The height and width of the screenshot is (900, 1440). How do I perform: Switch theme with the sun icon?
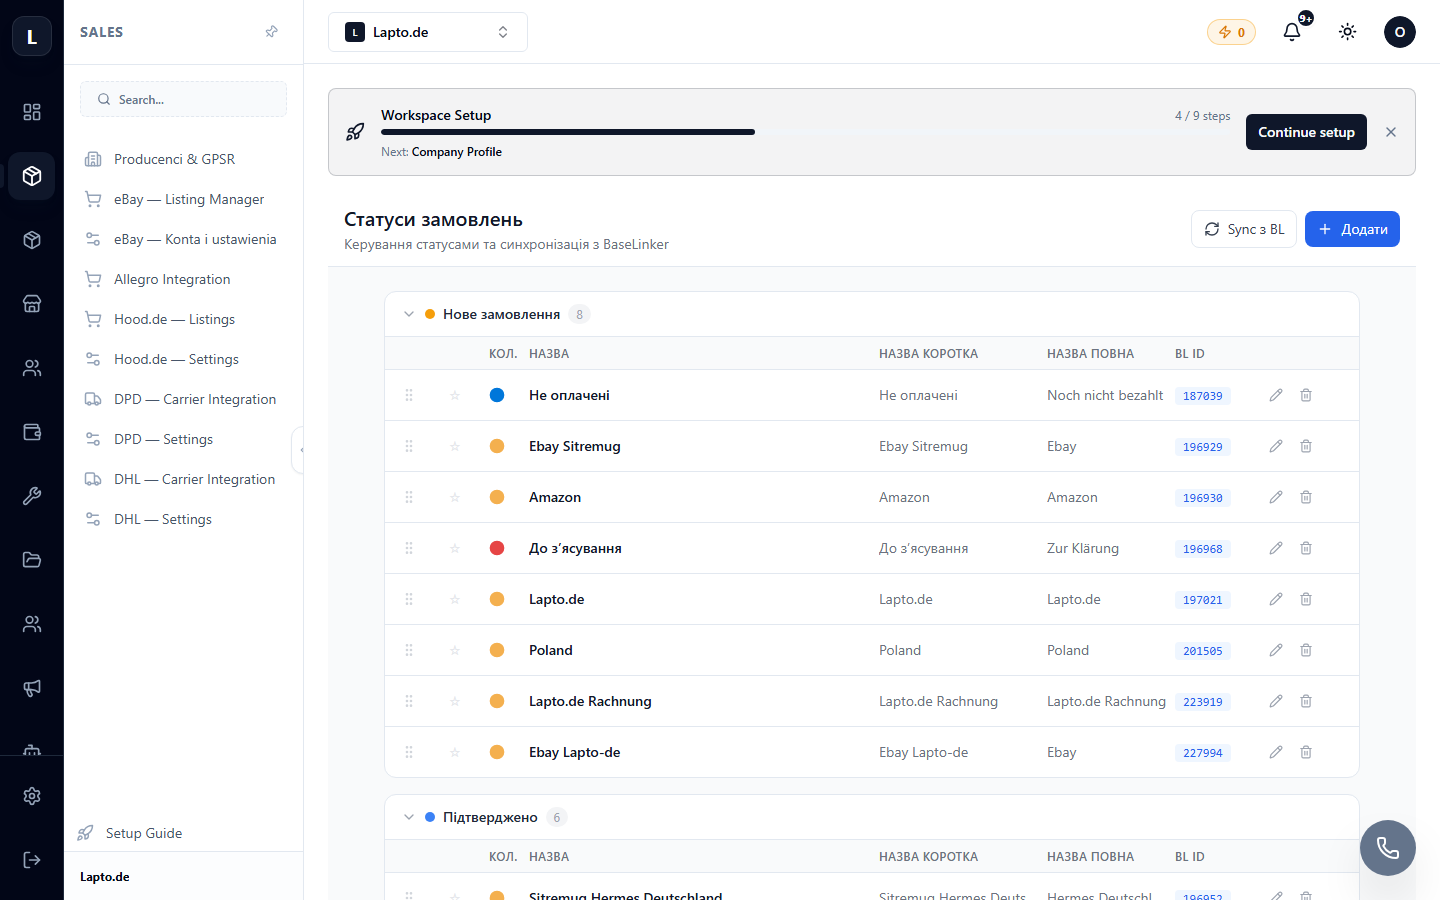(1348, 32)
